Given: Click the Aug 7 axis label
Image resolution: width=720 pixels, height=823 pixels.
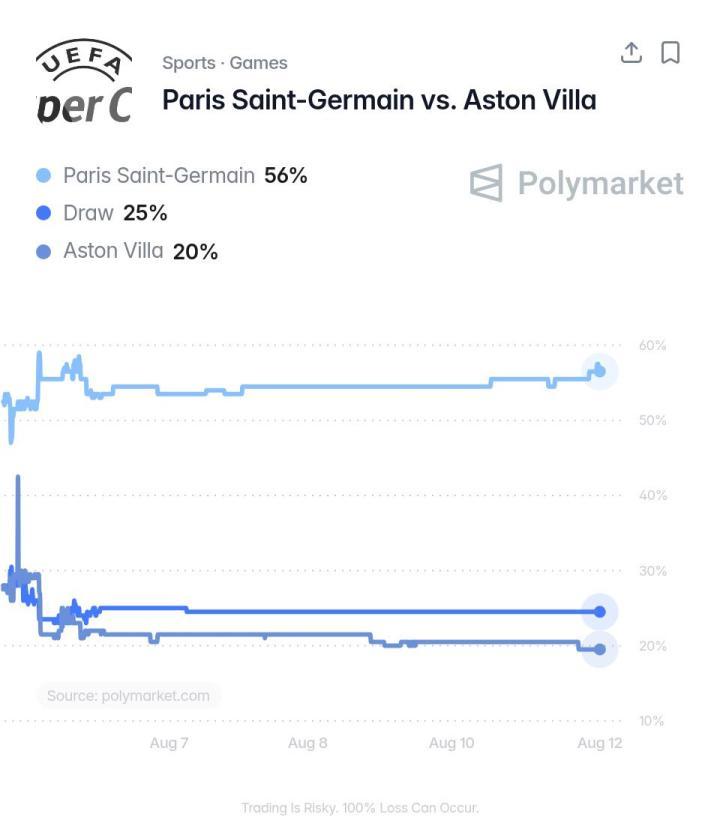Looking at the screenshot, I should point(169,743).
